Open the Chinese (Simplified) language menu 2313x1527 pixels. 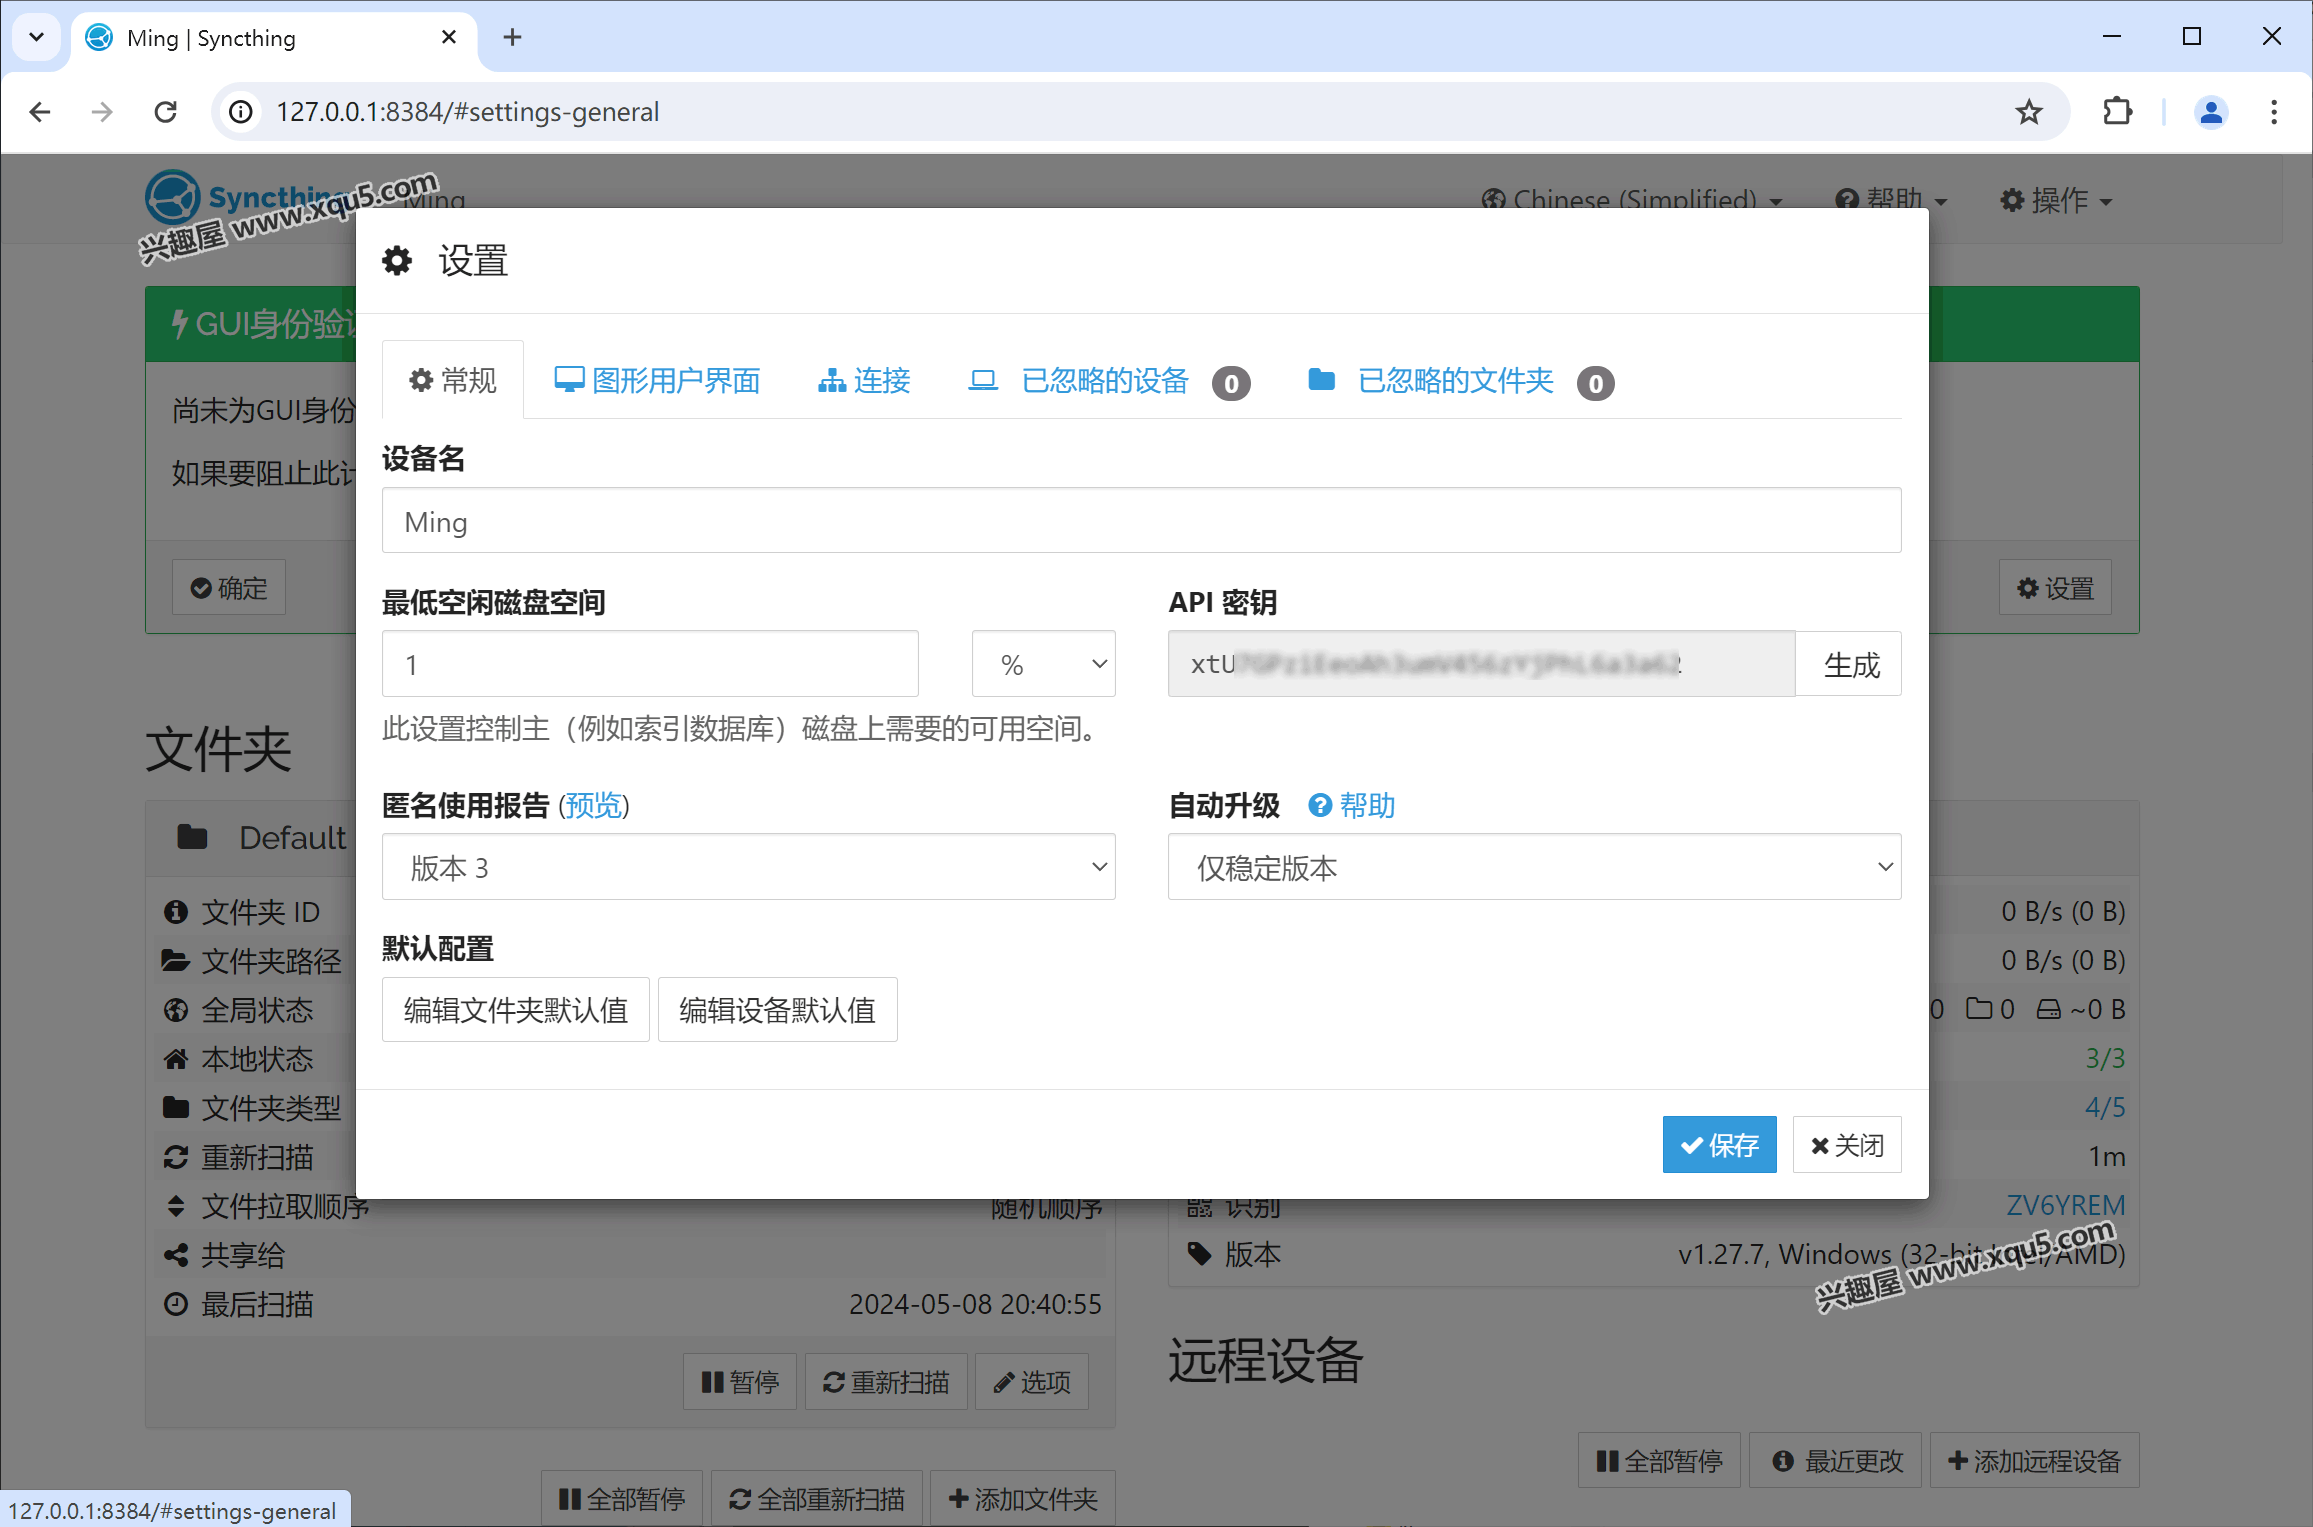tap(1632, 200)
